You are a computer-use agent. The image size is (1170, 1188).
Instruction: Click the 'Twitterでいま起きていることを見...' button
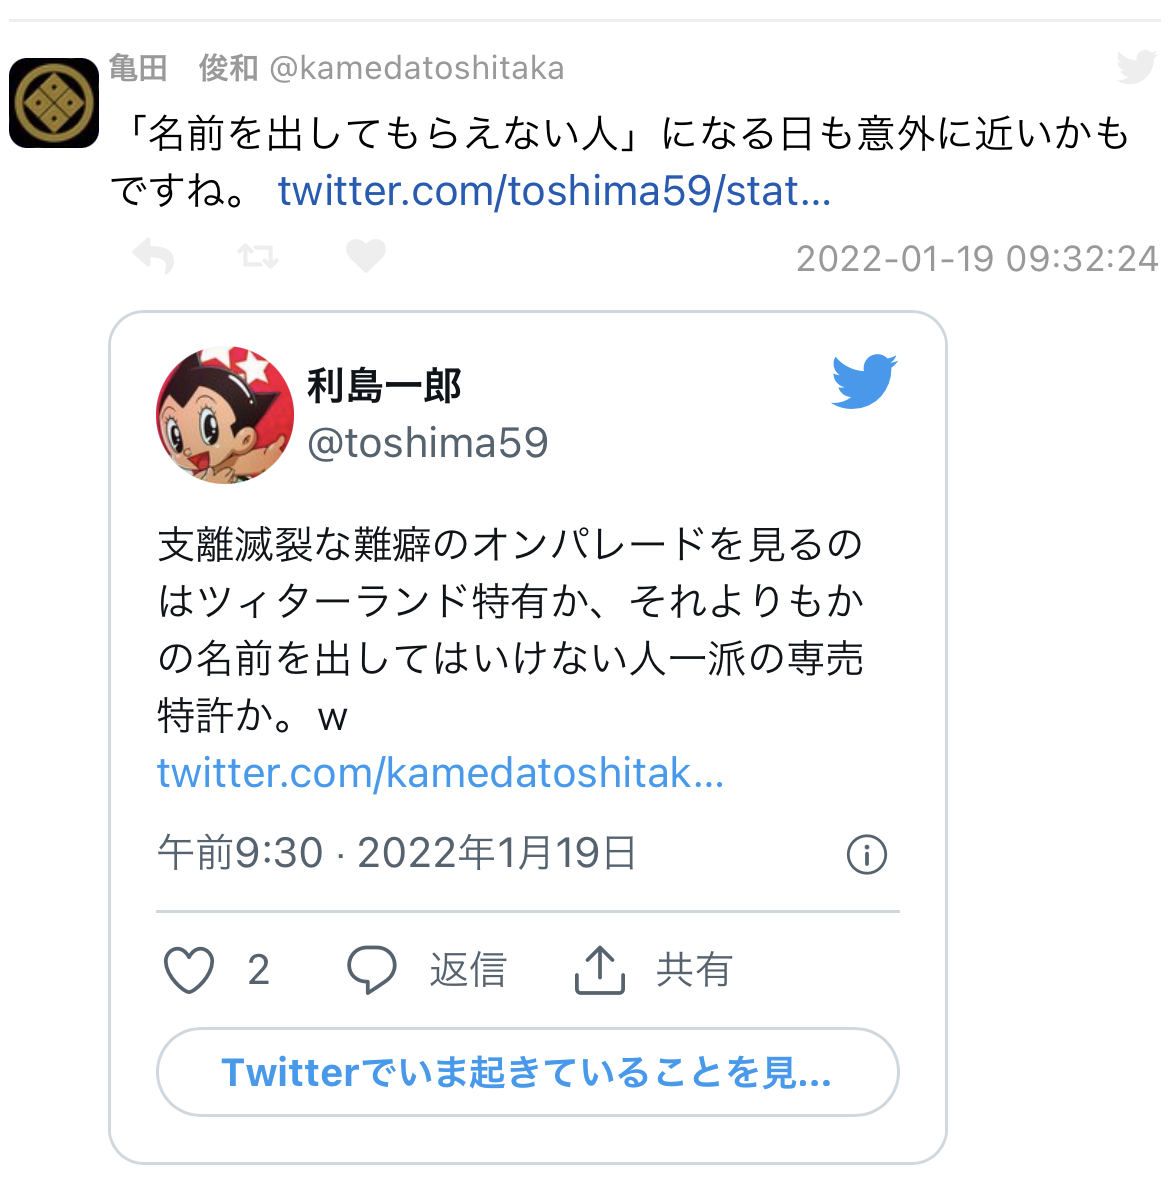point(527,1072)
